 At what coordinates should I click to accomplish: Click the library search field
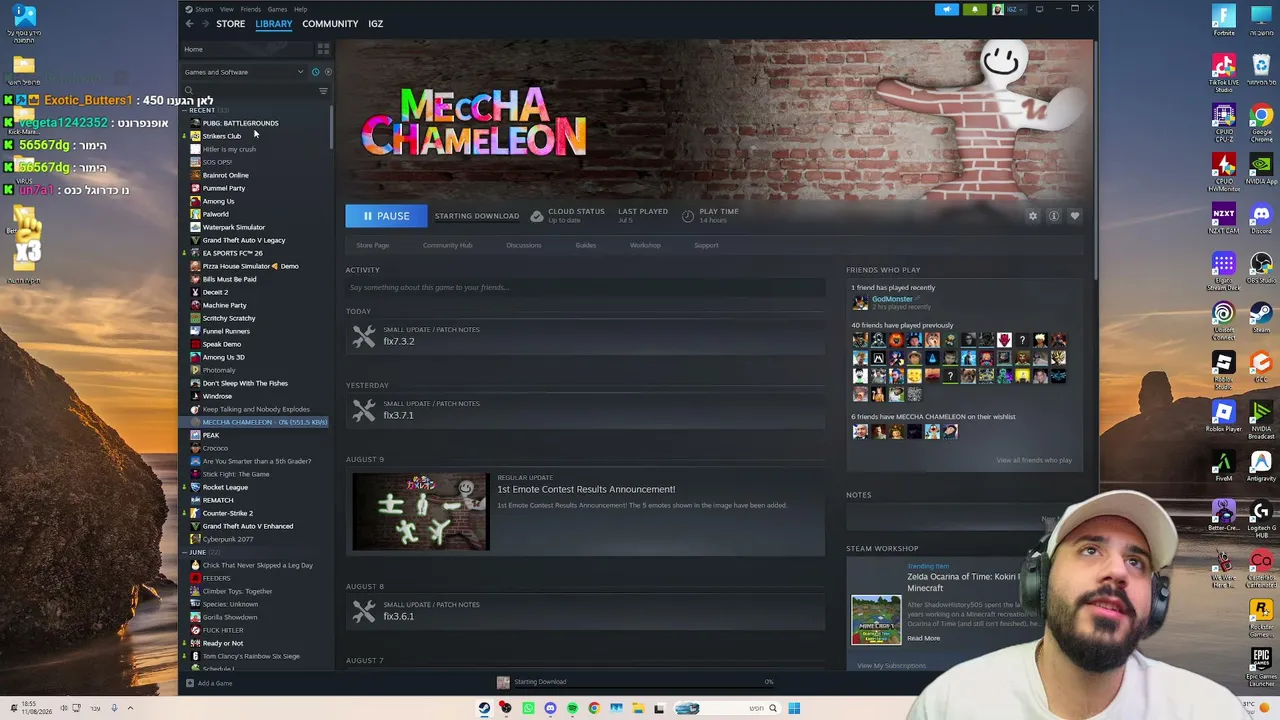pyautogui.click(x=250, y=91)
